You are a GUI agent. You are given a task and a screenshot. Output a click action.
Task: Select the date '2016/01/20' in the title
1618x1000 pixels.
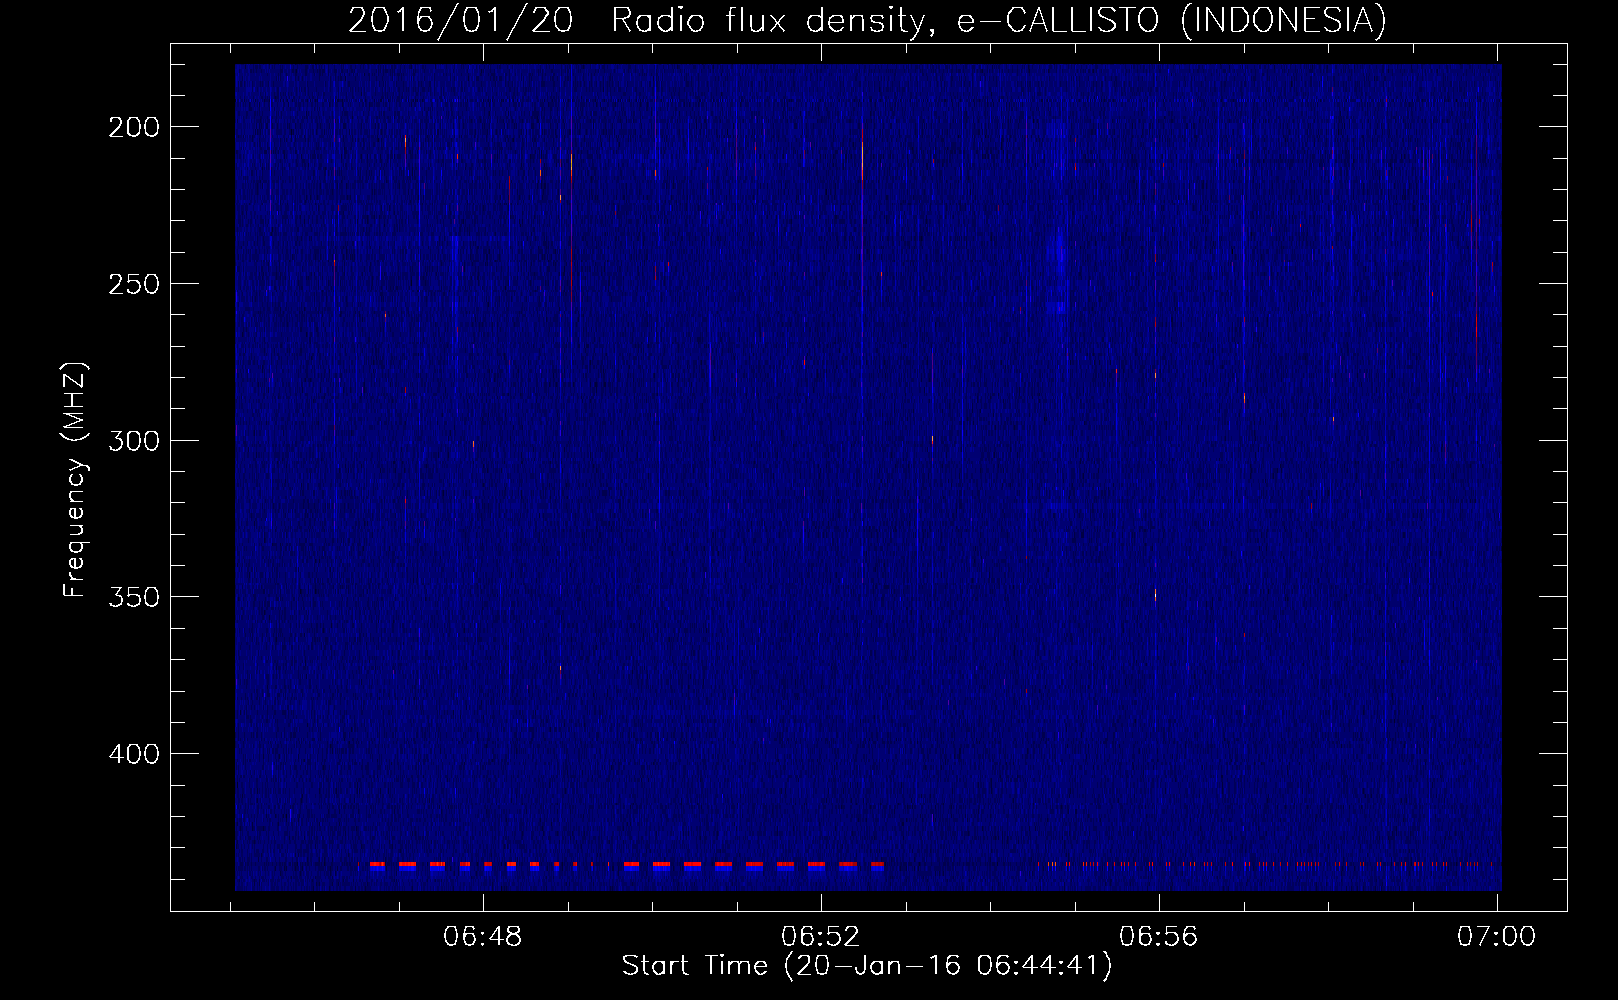pos(461,20)
